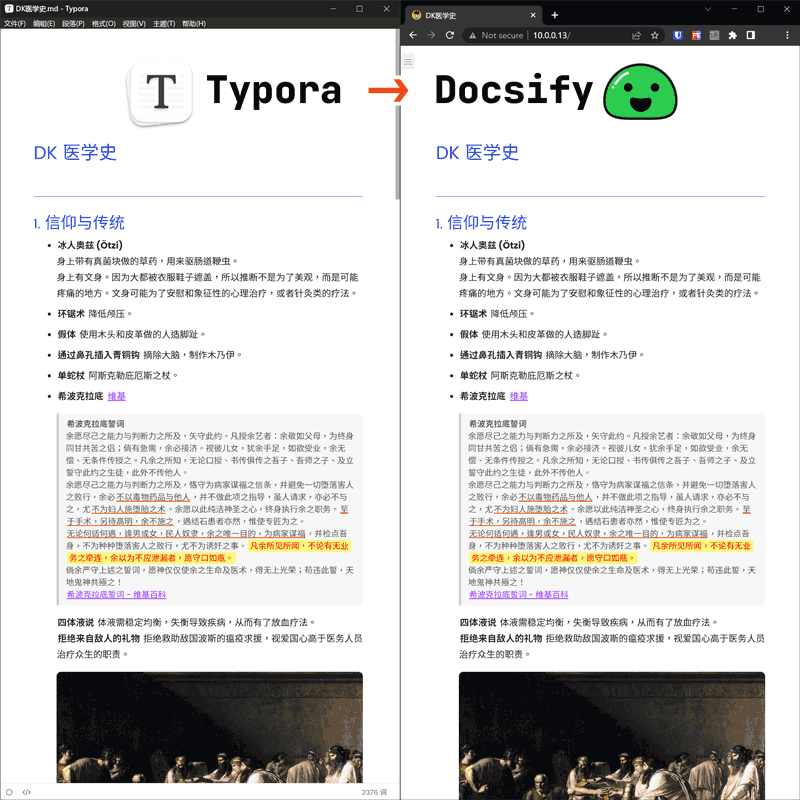The width and height of the screenshot is (800, 800).
Task: Open 希波克拉底誓词 - 维基百科 link in Typora
Action: [x=116, y=594]
